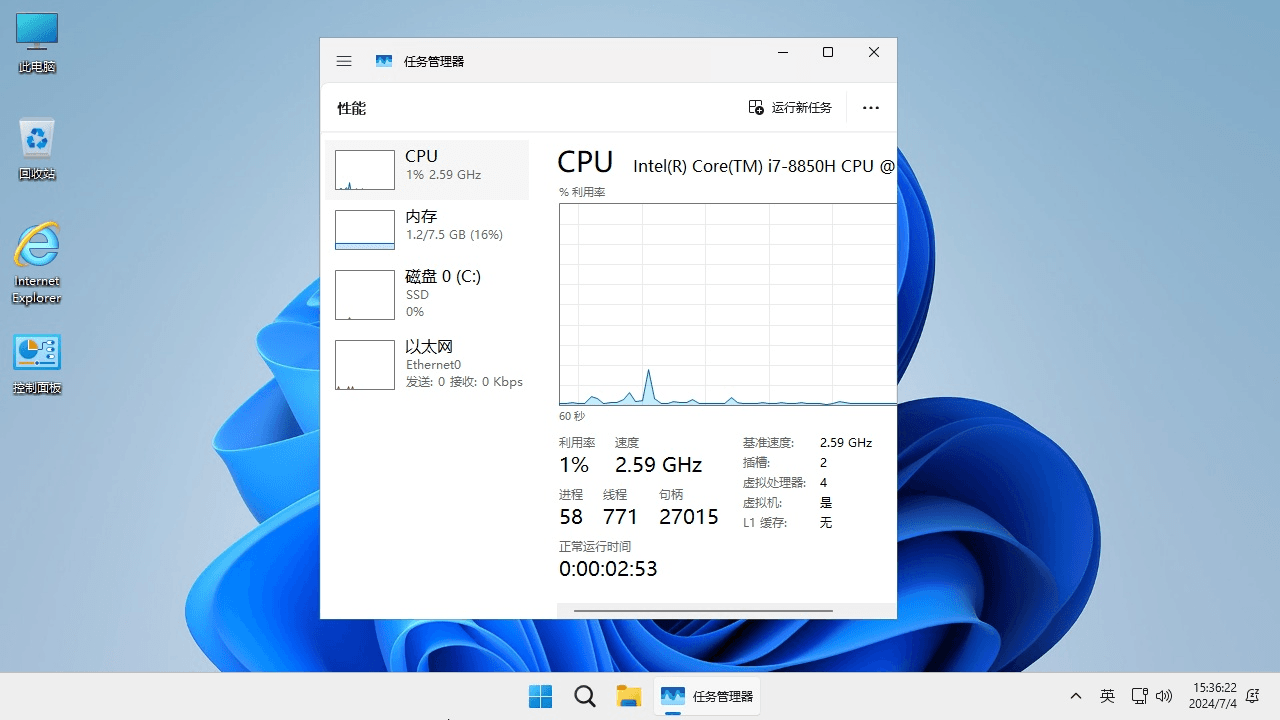Viewport: 1280px width, 720px height.
Task: Click the speaker icon in system tray
Action: (x=1165, y=695)
